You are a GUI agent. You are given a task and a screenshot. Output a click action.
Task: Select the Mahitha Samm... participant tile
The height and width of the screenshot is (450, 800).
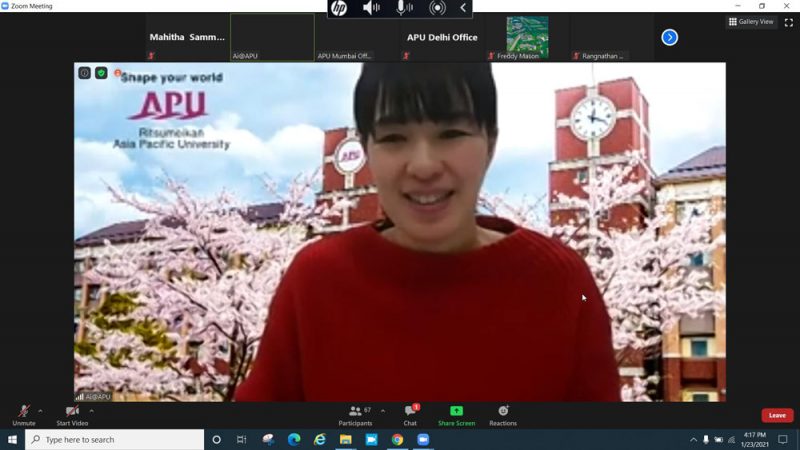click(x=187, y=37)
